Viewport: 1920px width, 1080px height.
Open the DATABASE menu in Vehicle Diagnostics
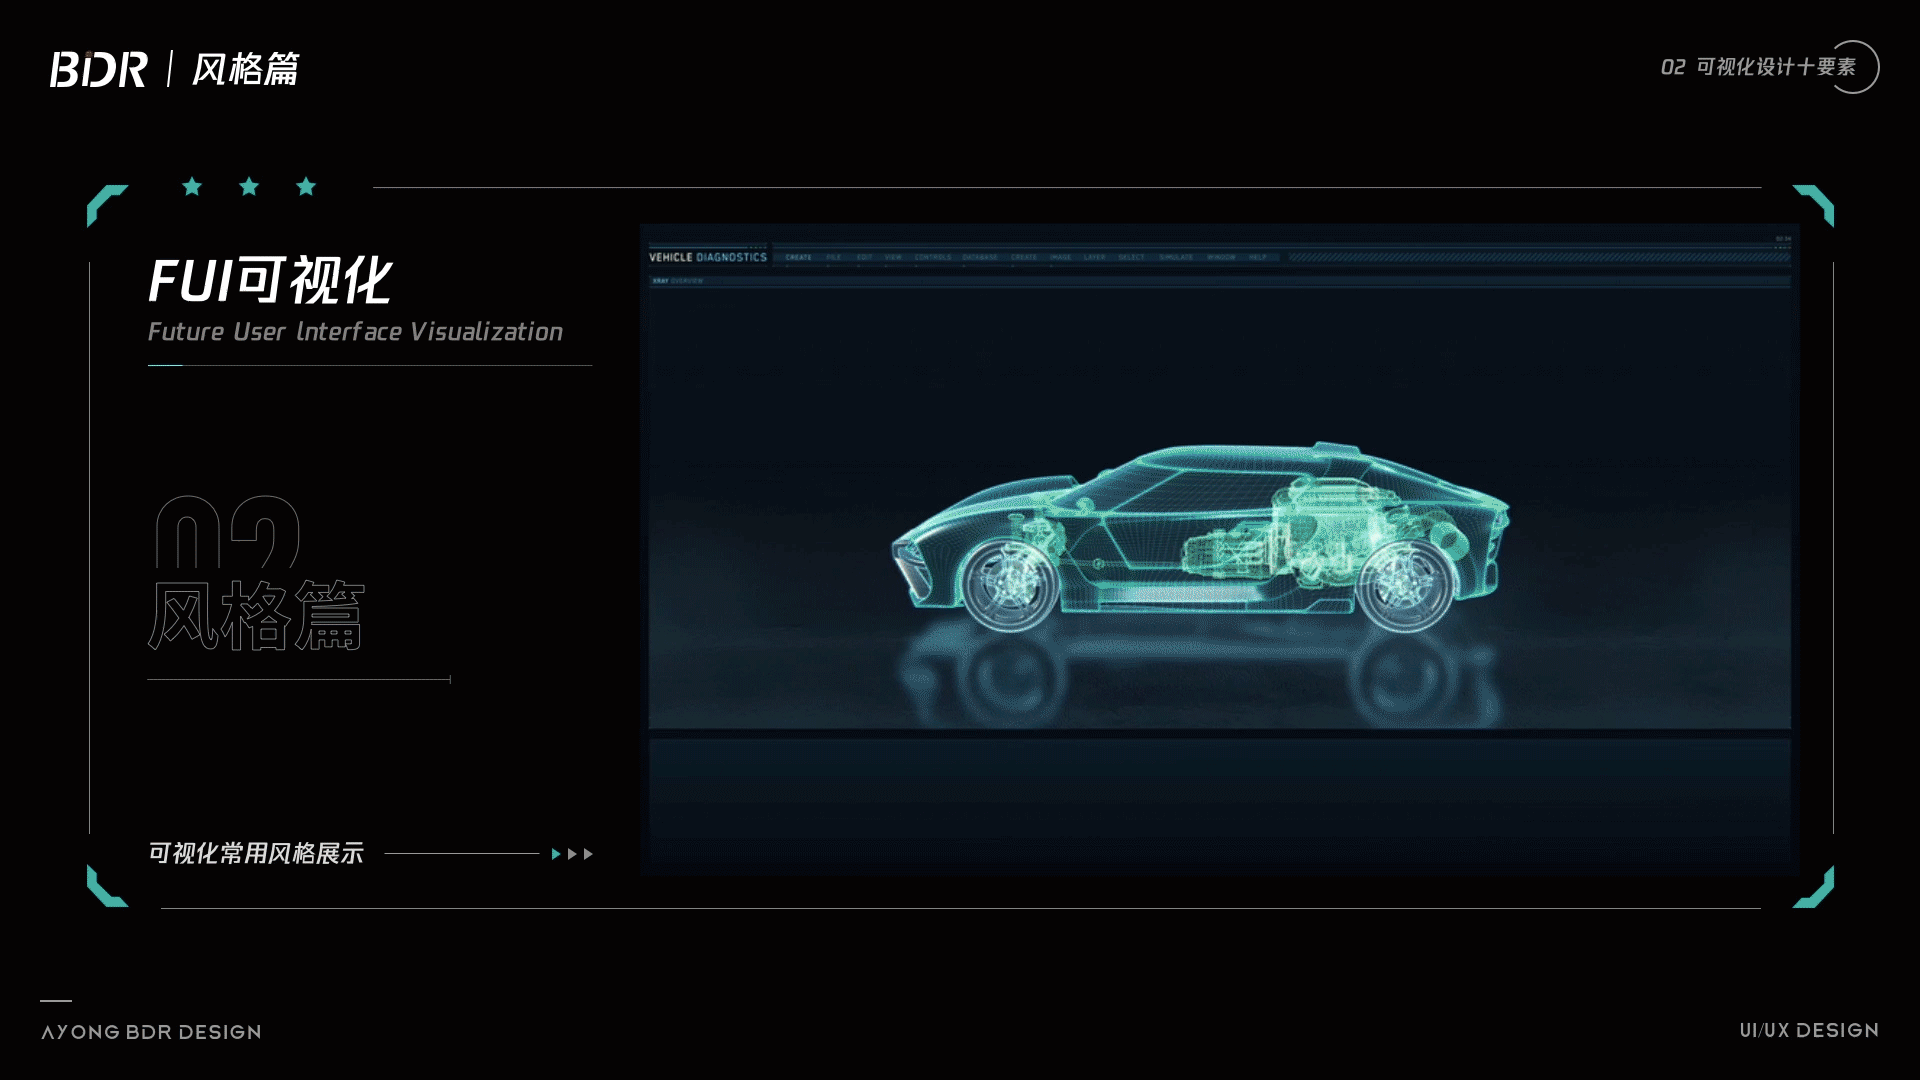[x=980, y=257]
